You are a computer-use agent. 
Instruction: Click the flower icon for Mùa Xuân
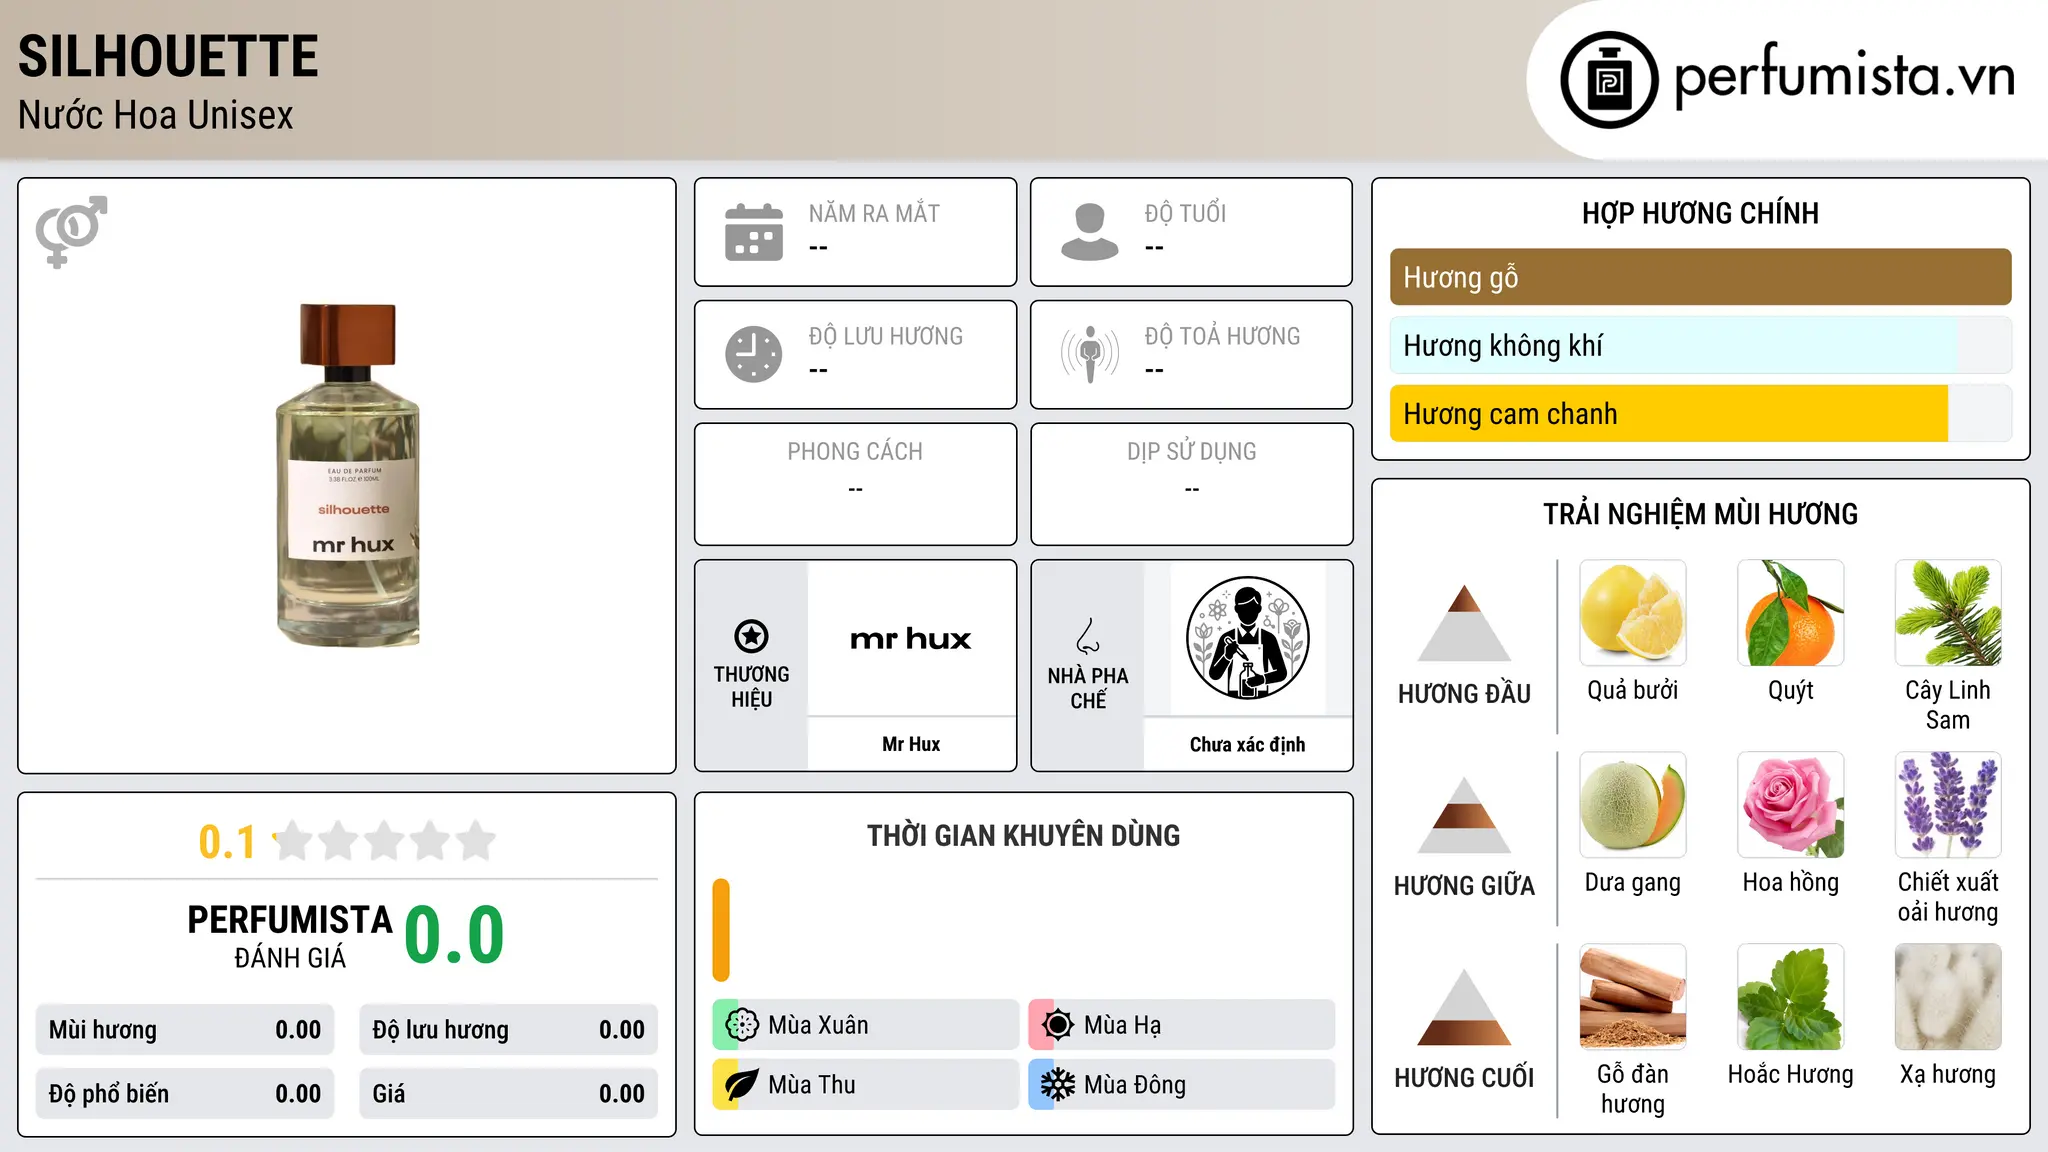click(741, 1025)
